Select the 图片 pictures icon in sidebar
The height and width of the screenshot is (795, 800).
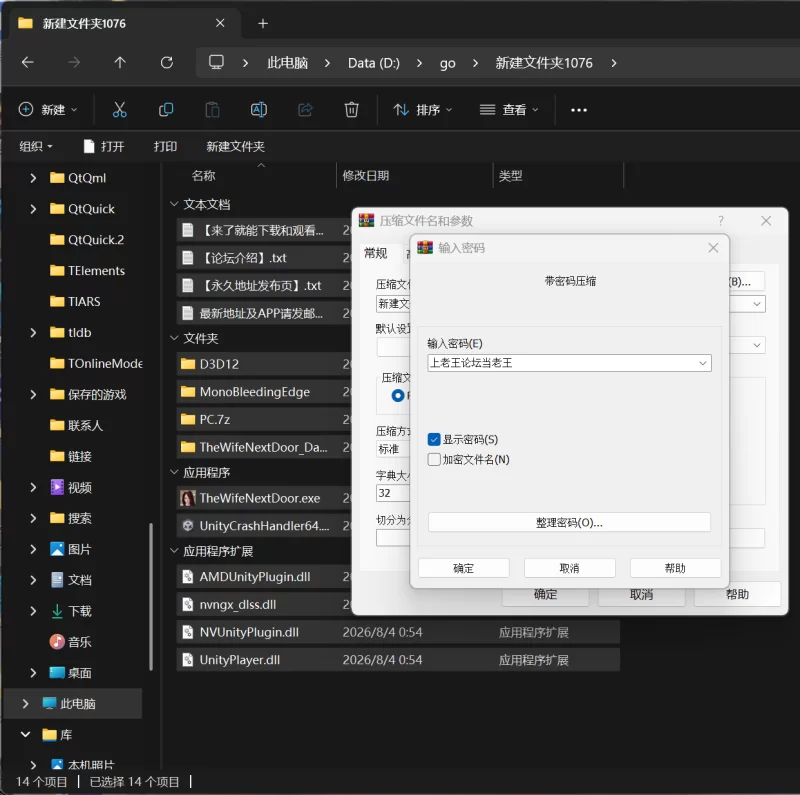[x=57, y=549]
